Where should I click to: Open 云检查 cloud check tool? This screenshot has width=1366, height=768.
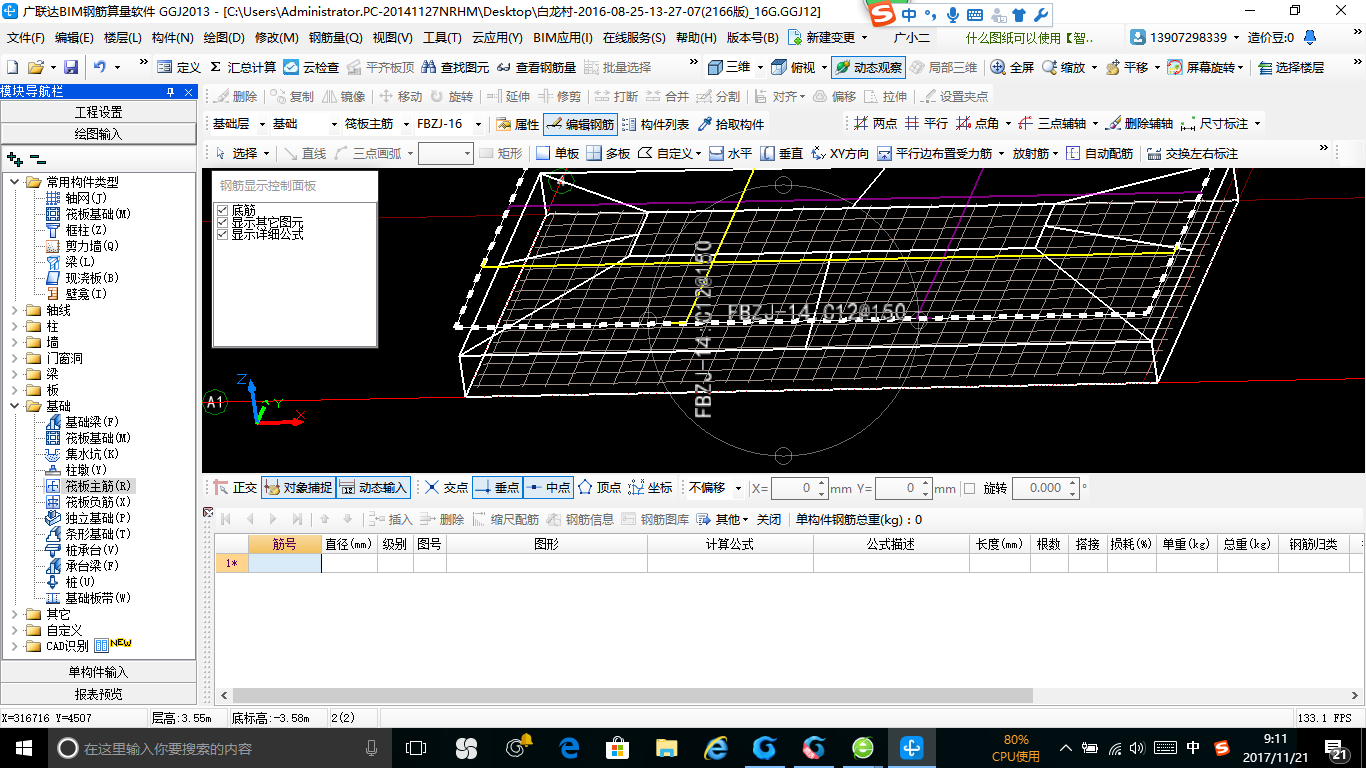coord(311,67)
